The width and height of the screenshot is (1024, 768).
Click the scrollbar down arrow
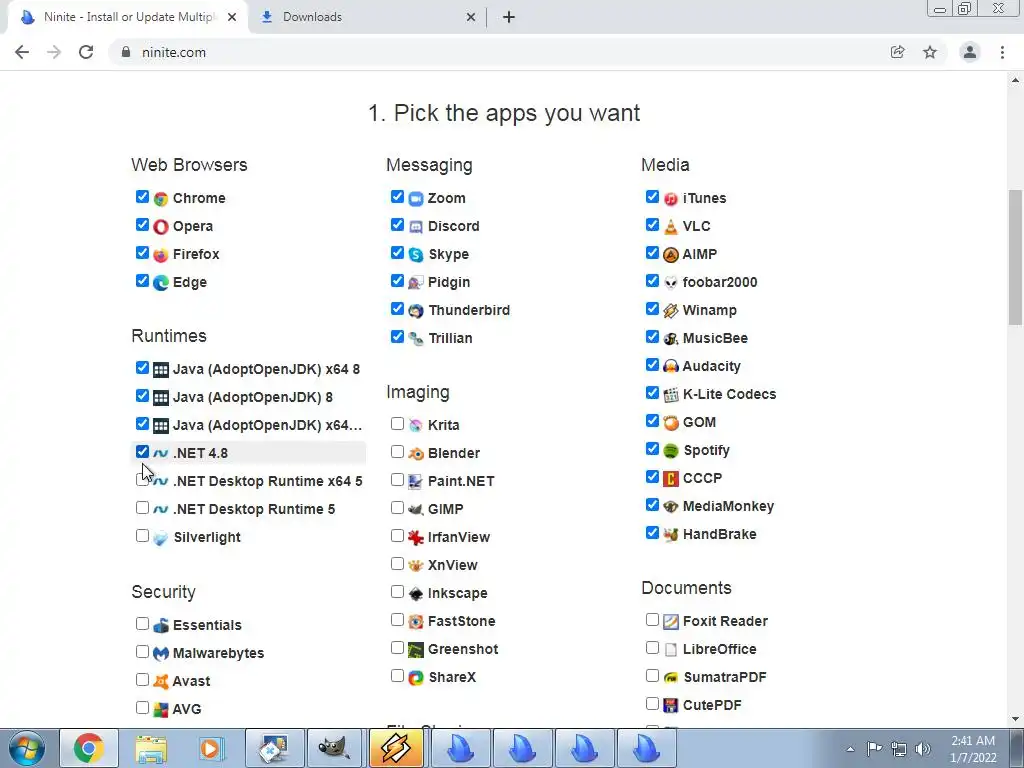1015,719
